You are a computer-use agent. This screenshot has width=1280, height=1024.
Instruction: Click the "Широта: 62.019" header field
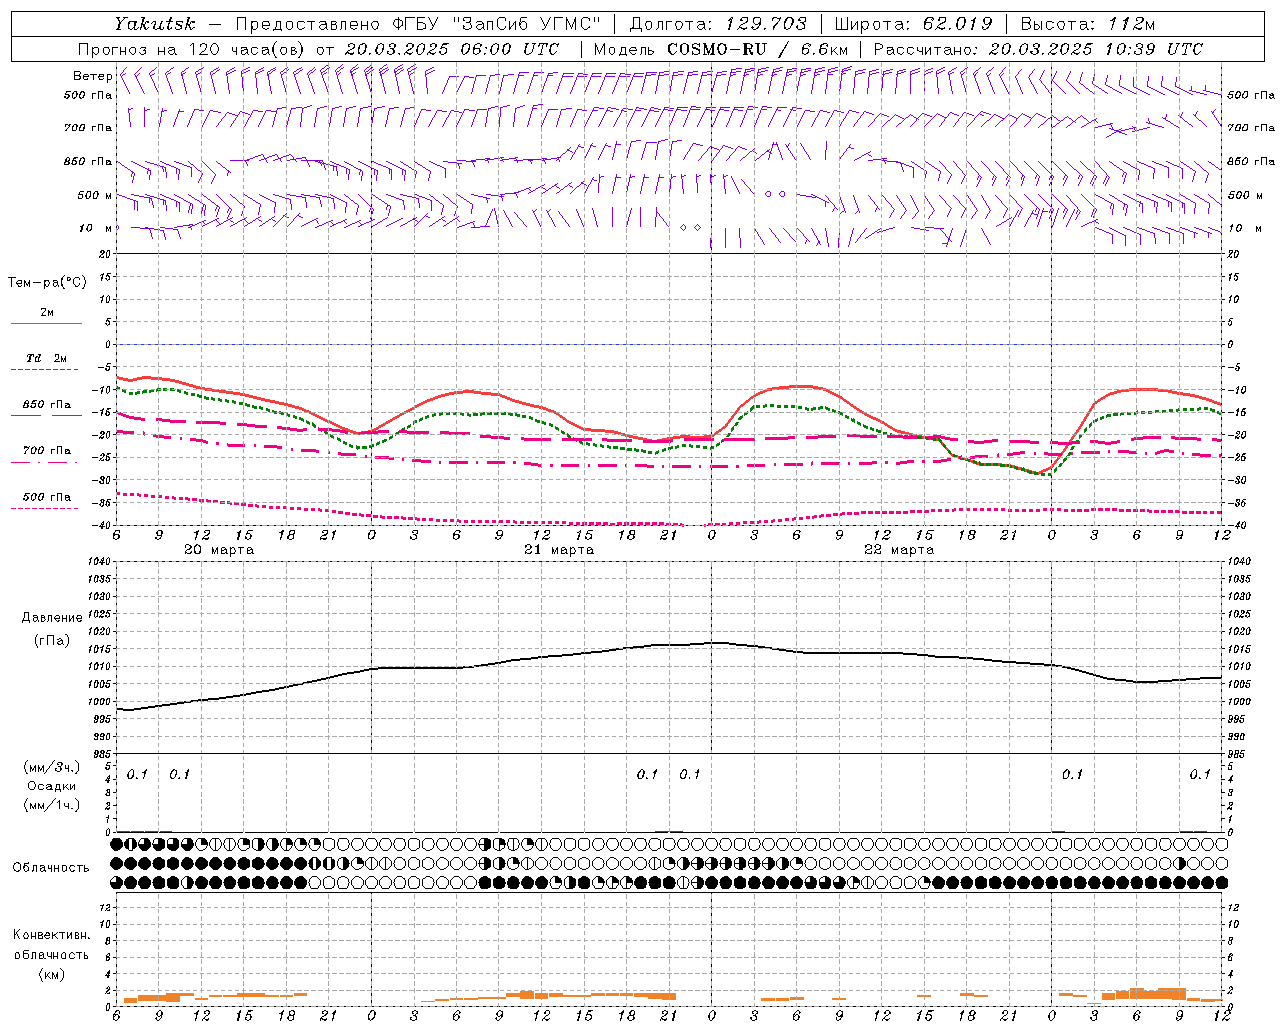click(913, 24)
